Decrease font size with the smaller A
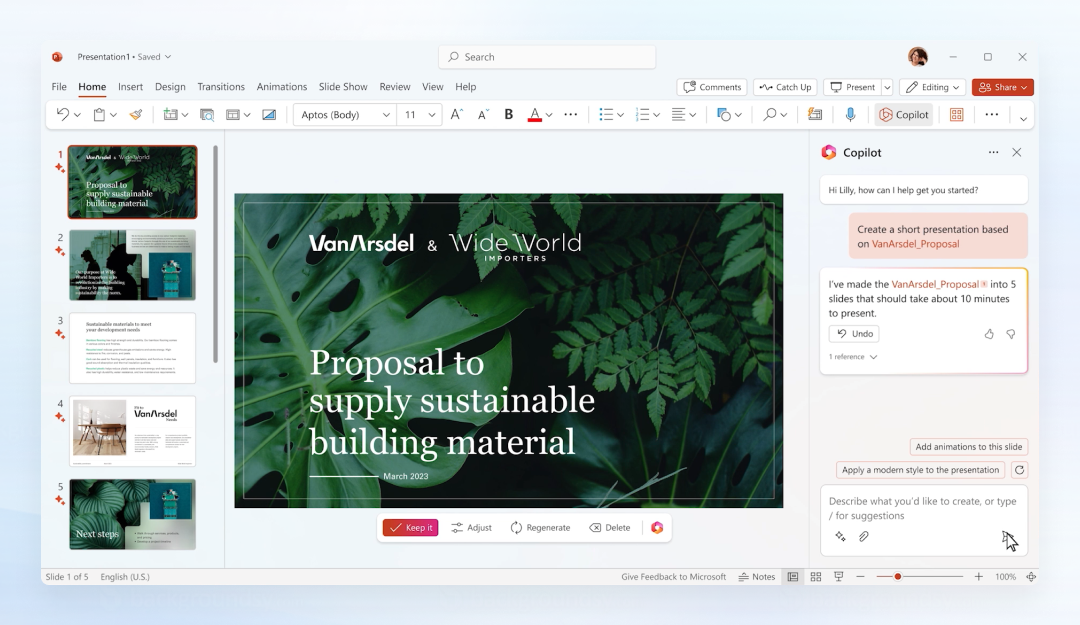Image resolution: width=1080 pixels, height=625 pixels. [483, 115]
